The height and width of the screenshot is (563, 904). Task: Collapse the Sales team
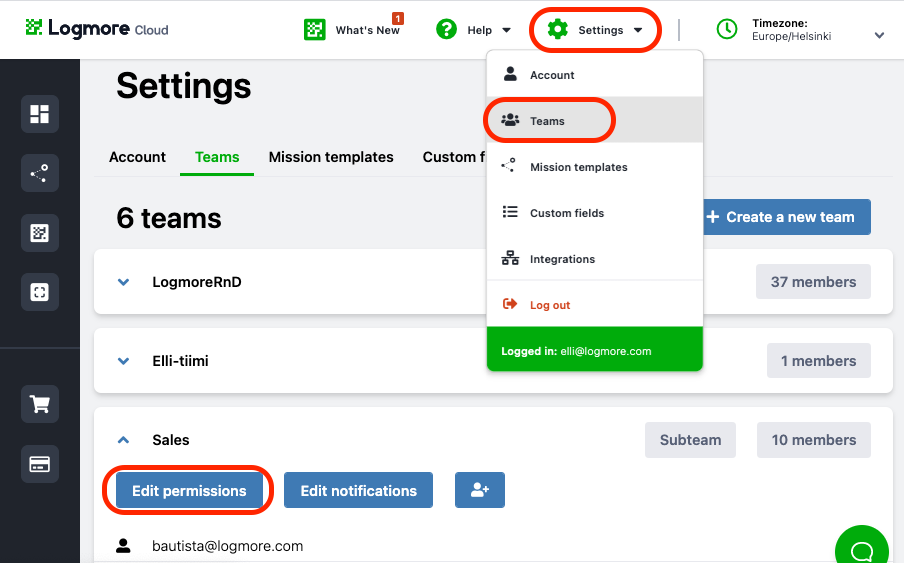point(123,440)
